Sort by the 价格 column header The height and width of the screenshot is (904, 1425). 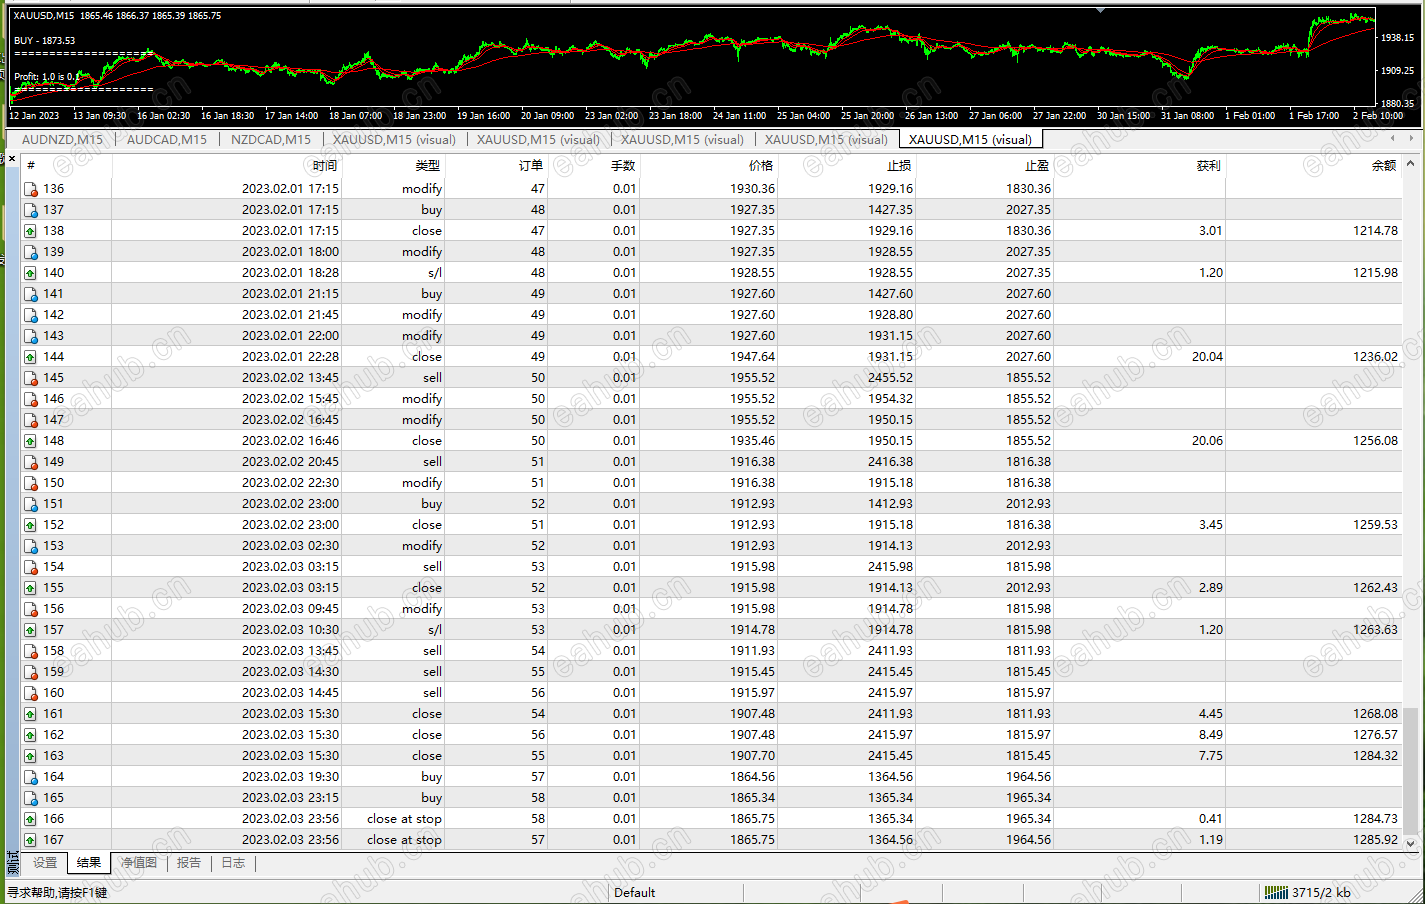(x=708, y=166)
